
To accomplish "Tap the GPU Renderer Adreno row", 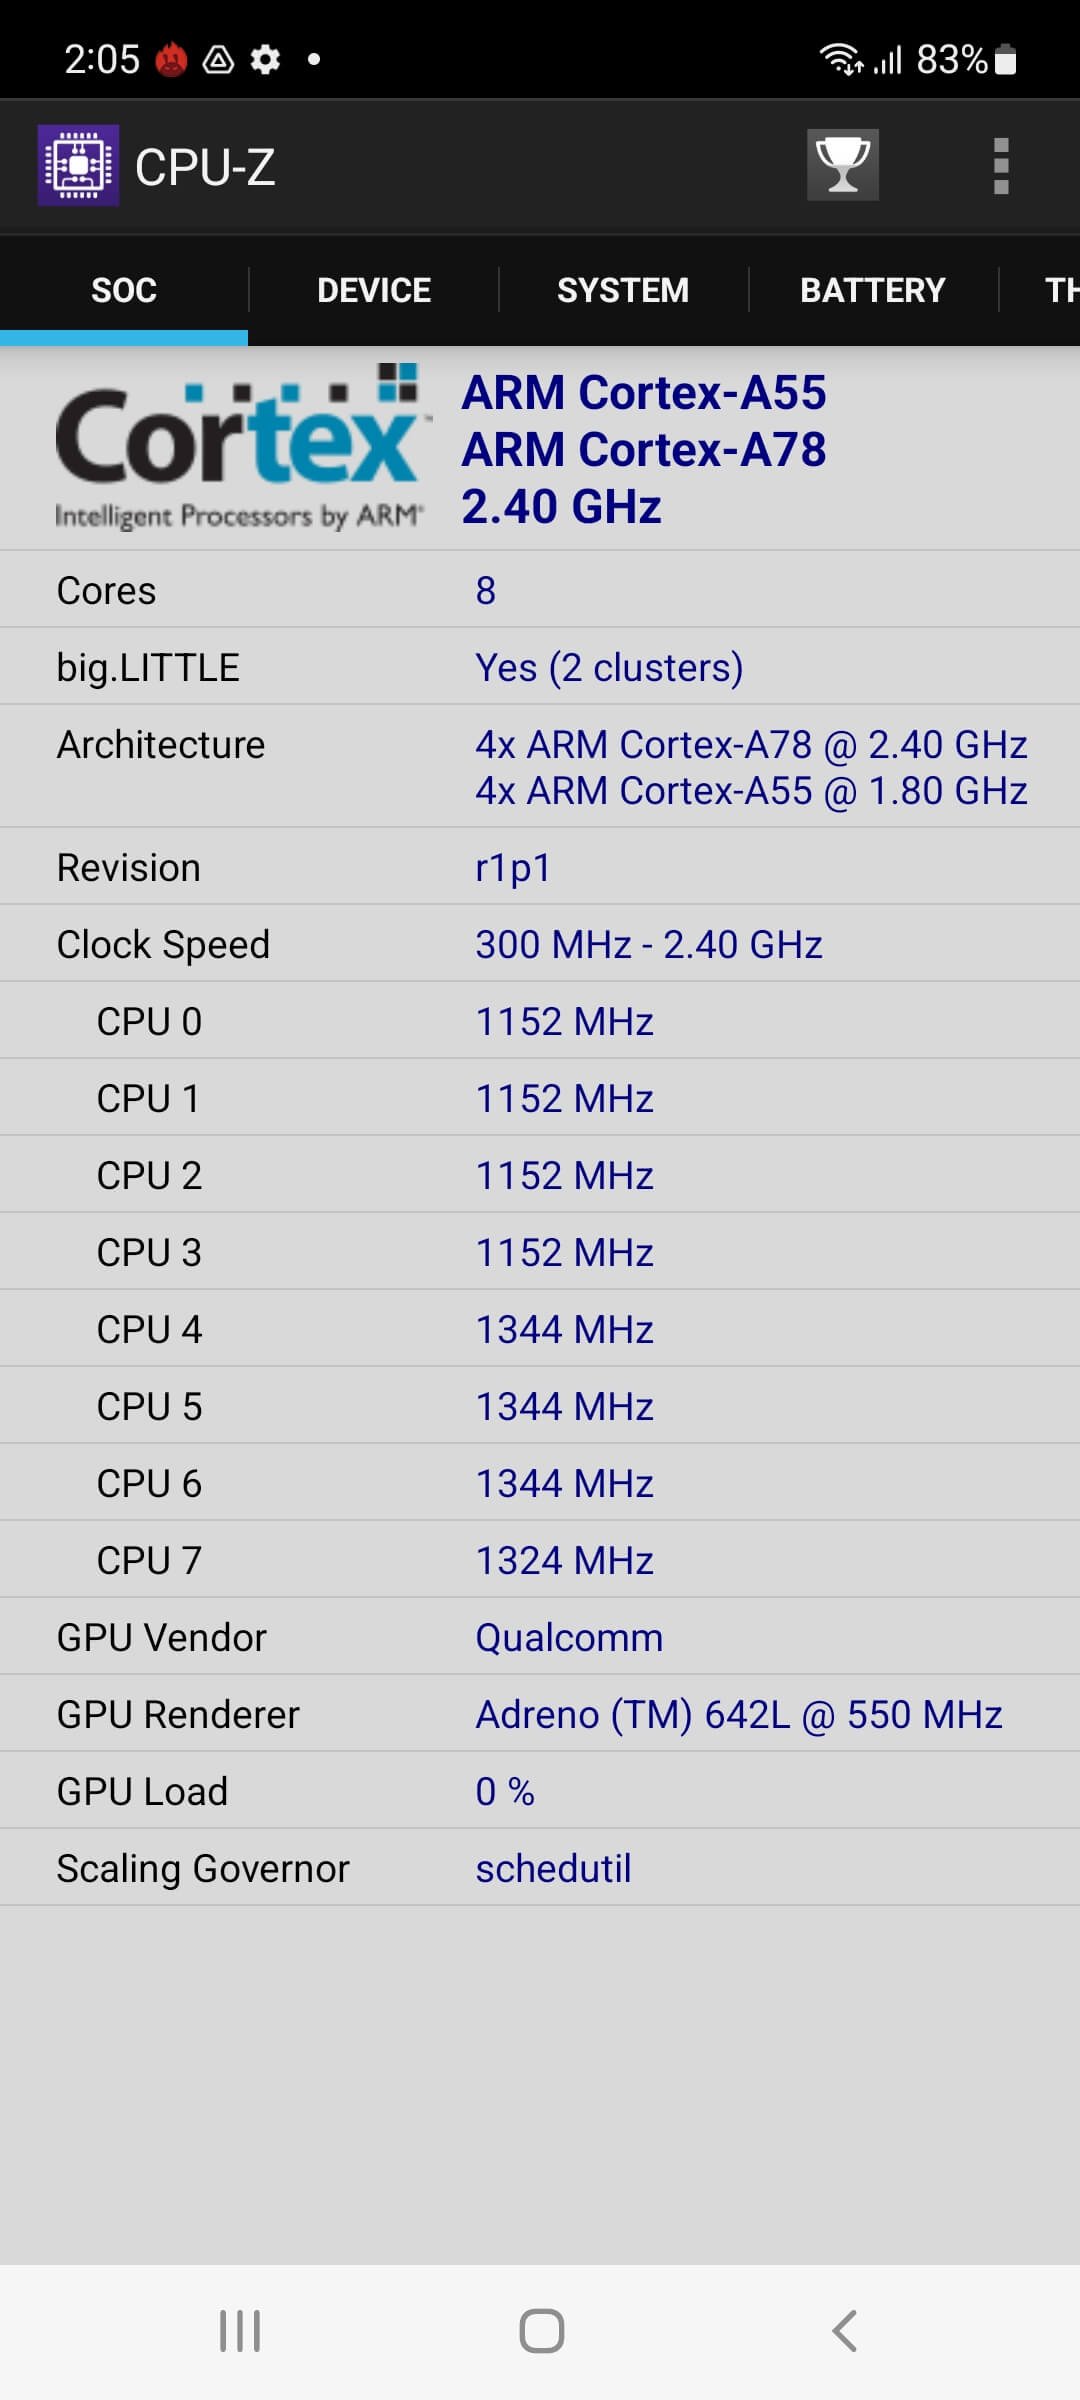I will tap(540, 1714).
